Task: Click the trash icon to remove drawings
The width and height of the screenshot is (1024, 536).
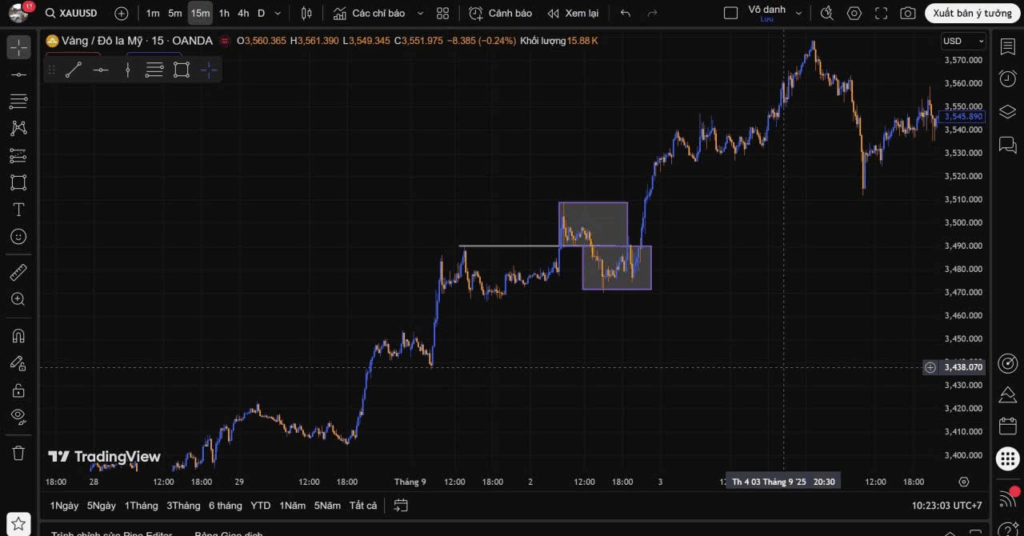Action: click(18, 453)
